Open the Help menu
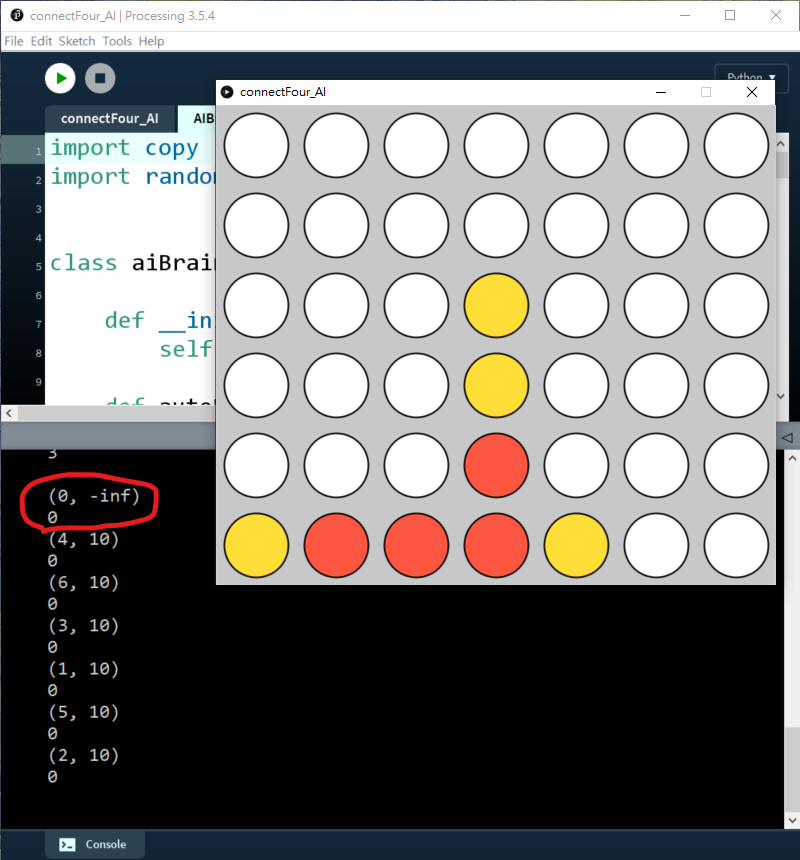The width and height of the screenshot is (800, 860). point(151,41)
